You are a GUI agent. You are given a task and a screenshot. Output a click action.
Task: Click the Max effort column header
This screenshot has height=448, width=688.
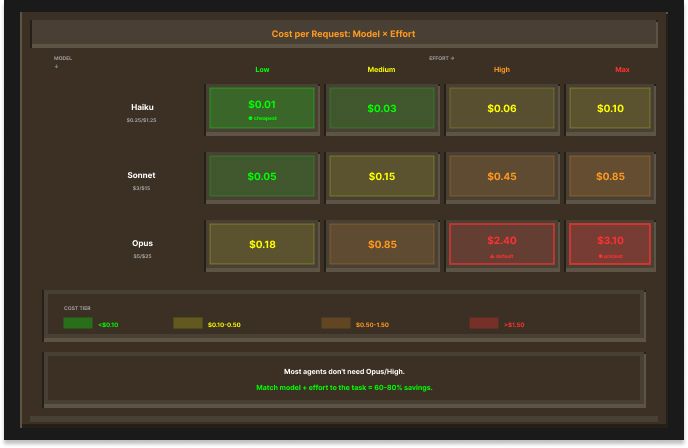[x=622, y=69]
